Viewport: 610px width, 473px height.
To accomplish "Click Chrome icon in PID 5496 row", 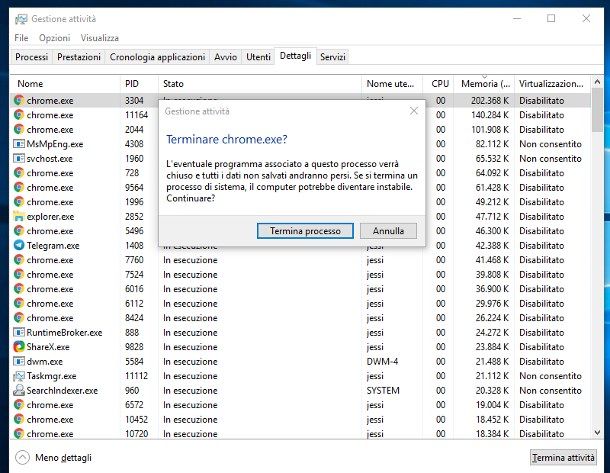I will pyautogui.click(x=19, y=231).
